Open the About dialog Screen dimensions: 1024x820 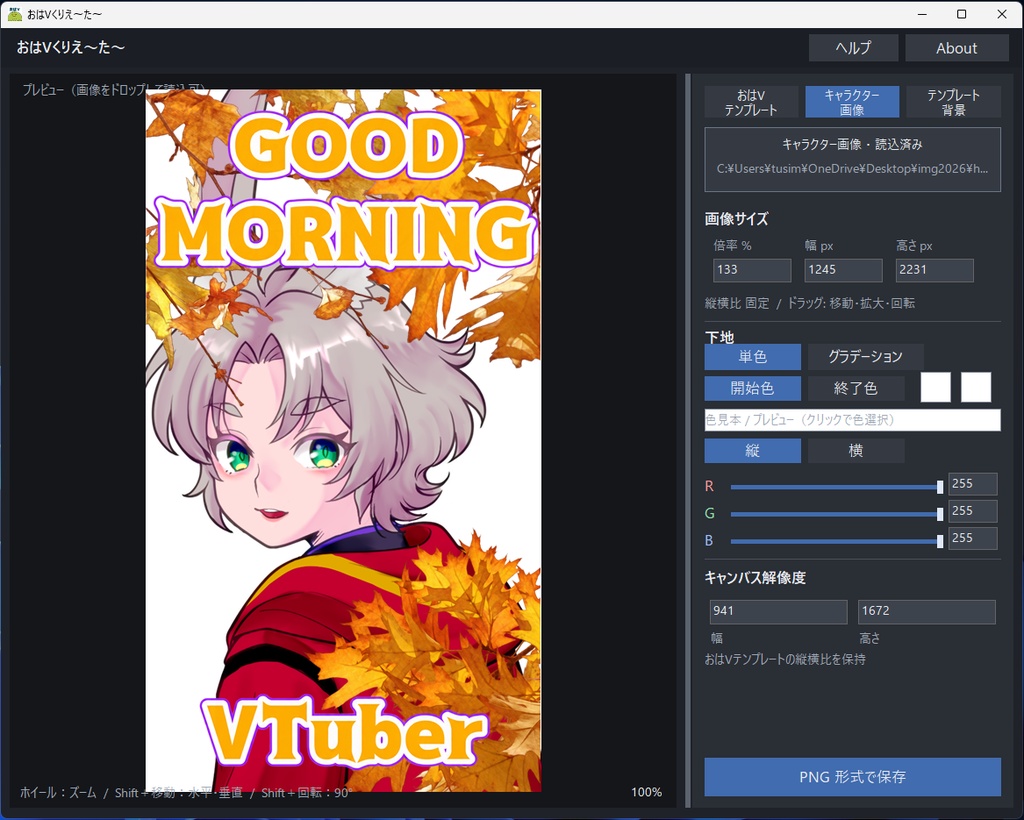(956, 48)
